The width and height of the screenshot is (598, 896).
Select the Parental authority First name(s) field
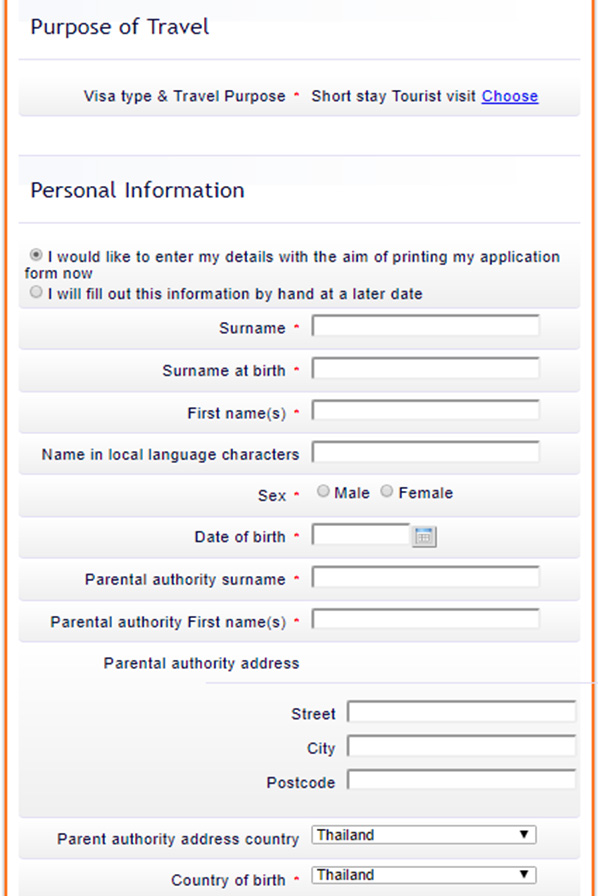[426, 619]
